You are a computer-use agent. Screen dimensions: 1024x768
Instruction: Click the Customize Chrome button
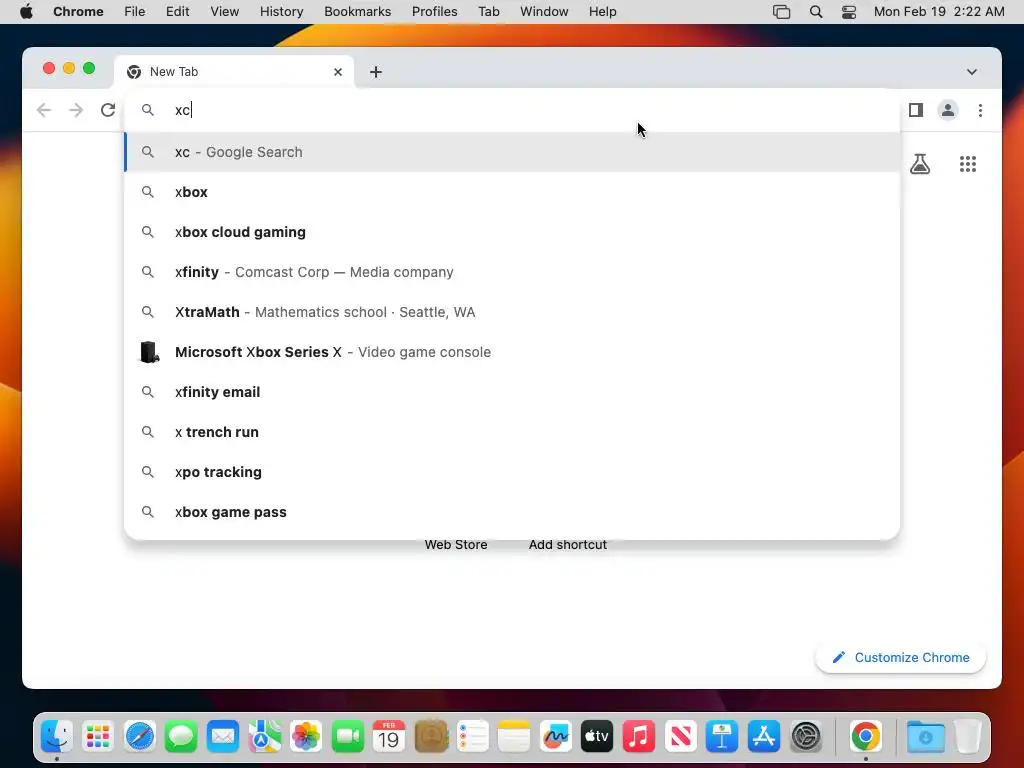[x=900, y=658]
